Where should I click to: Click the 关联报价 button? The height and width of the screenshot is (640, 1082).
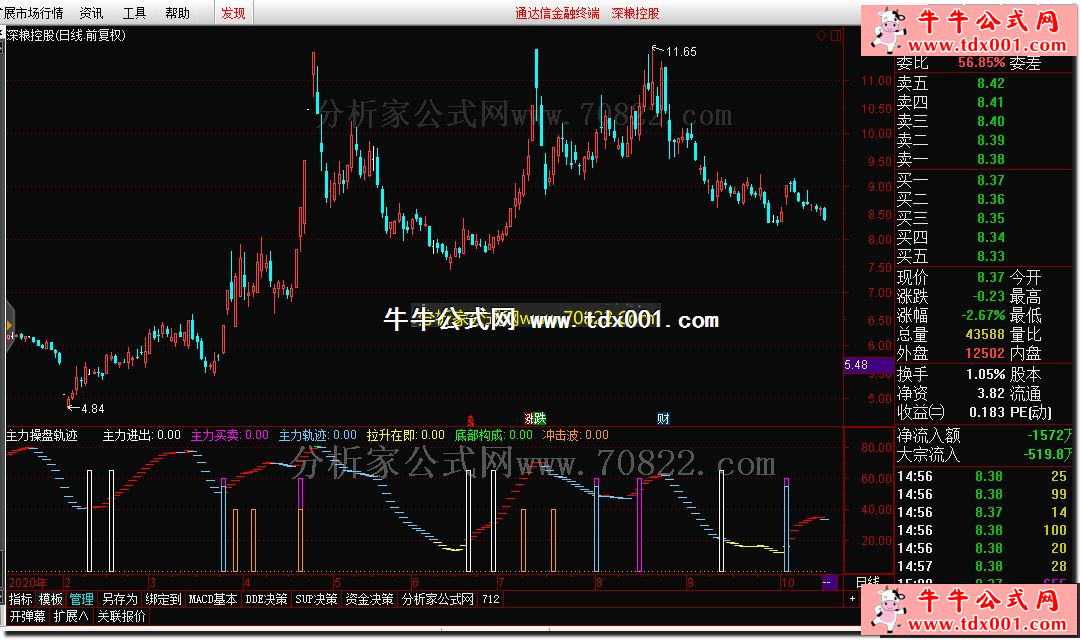[121, 616]
